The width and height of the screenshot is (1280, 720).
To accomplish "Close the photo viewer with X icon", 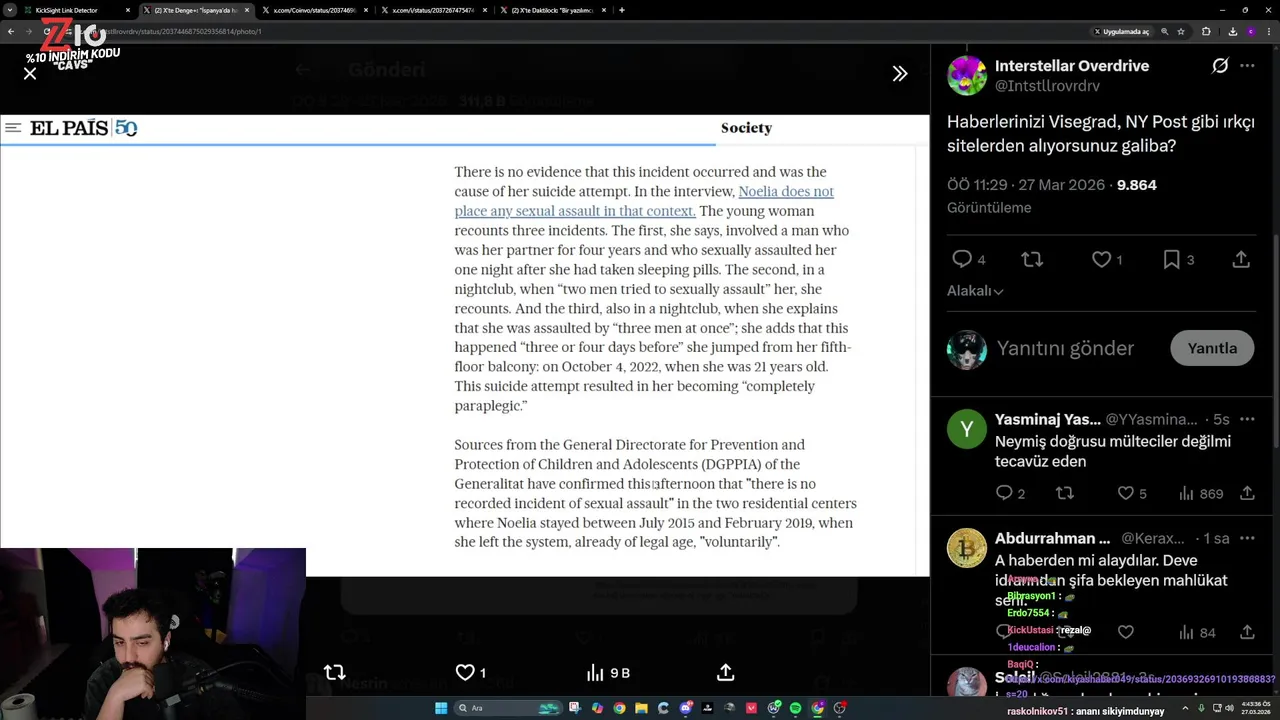I will coord(30,74).
